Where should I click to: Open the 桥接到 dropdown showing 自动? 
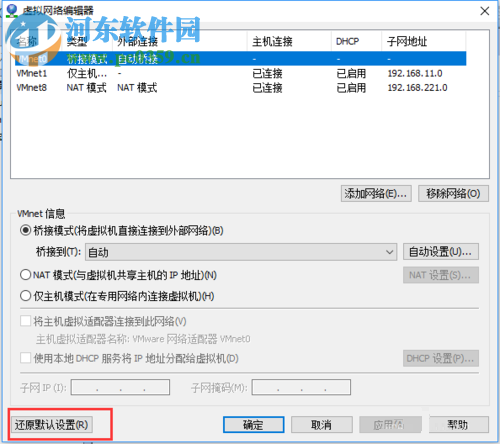click(241, 252)
